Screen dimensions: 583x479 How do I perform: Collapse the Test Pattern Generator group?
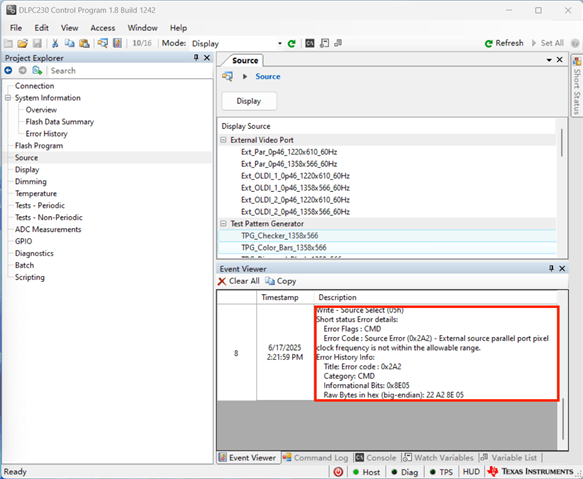coord(223,224)
